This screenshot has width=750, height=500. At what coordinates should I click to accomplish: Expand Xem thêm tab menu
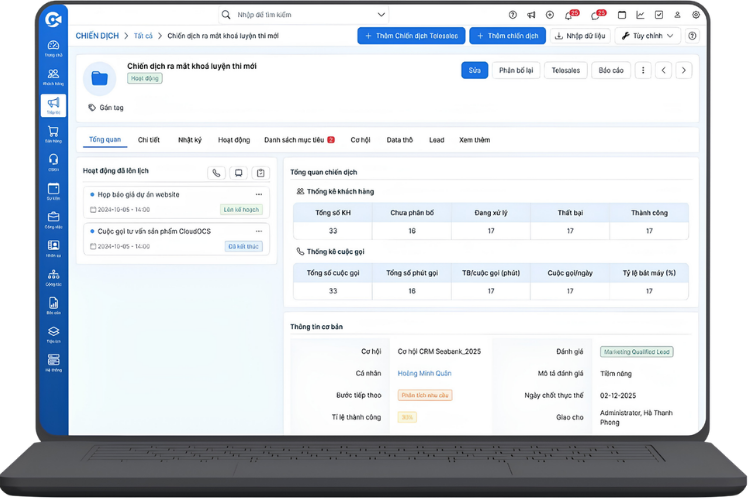(474, 140)
